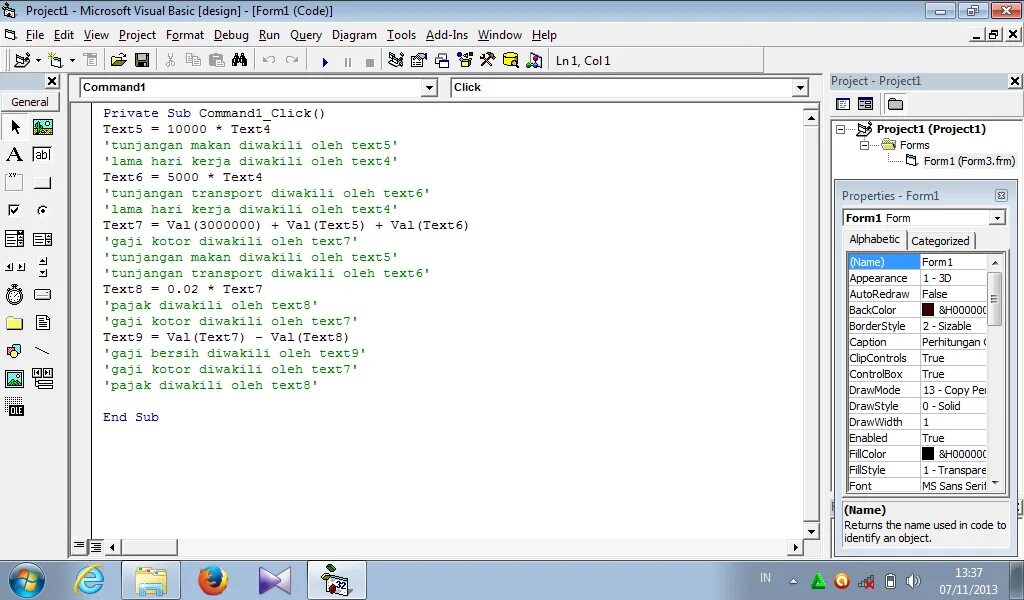The width and height of the screenshot is (1024, 600).
Task: Toggle Folders in Project panel
Action: tap(895, 104)
